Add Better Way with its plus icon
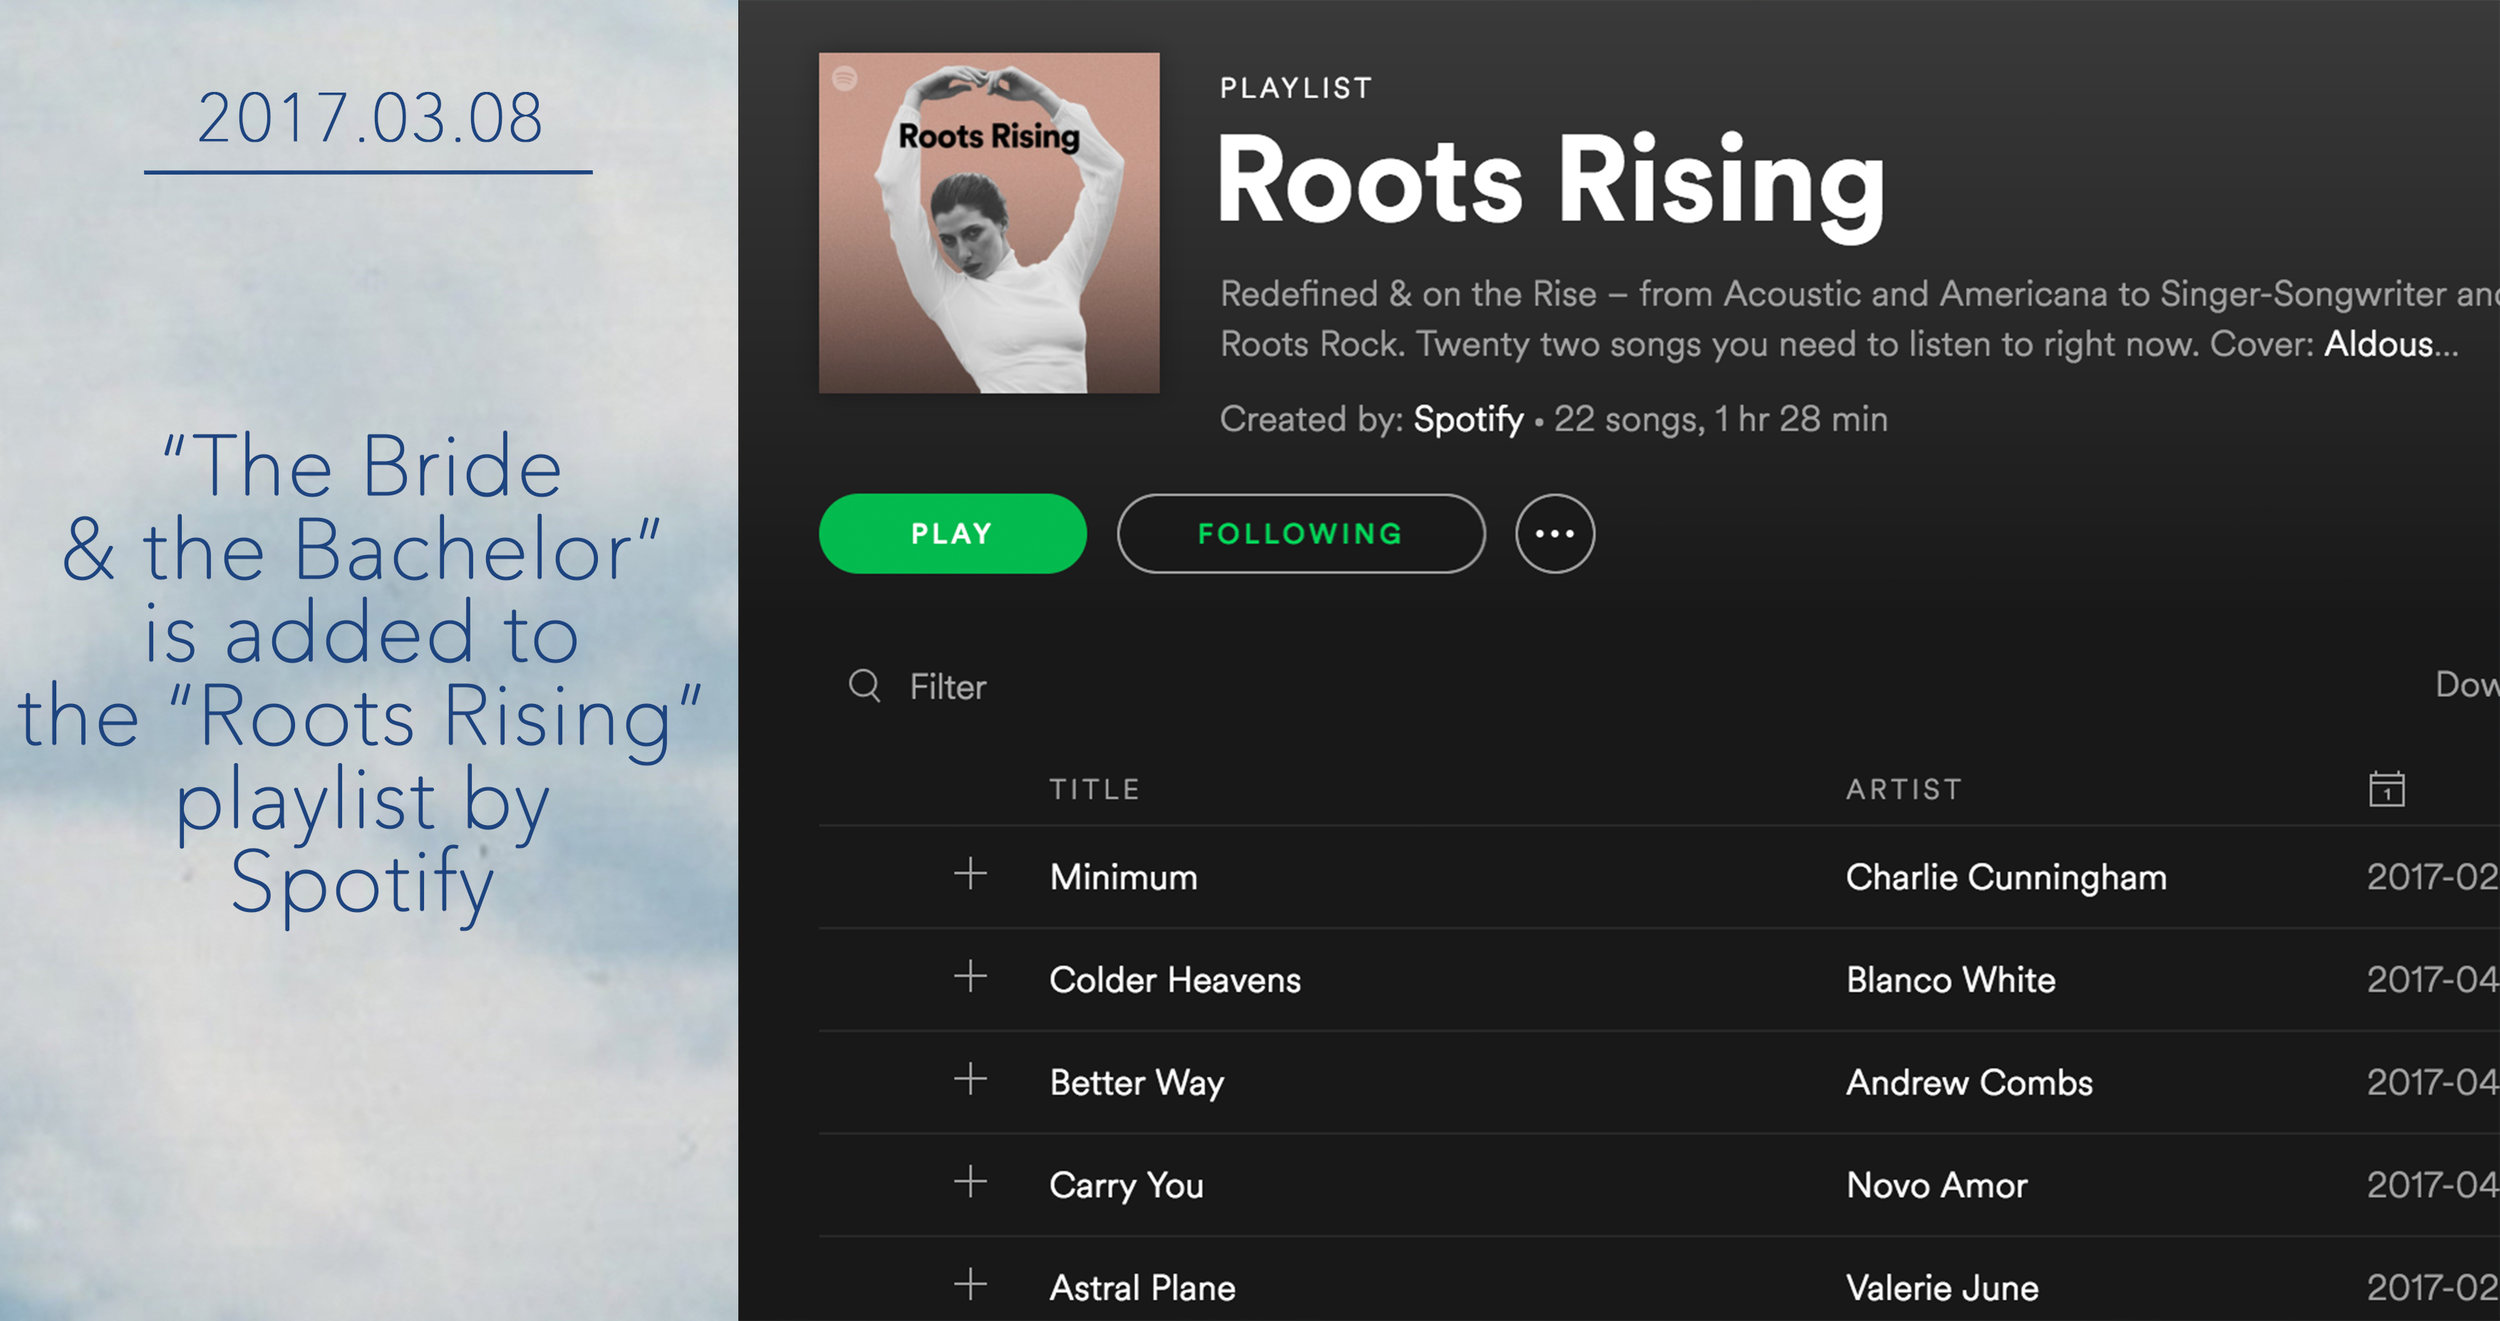Screen dimensions: 2500x1321 970,1079
